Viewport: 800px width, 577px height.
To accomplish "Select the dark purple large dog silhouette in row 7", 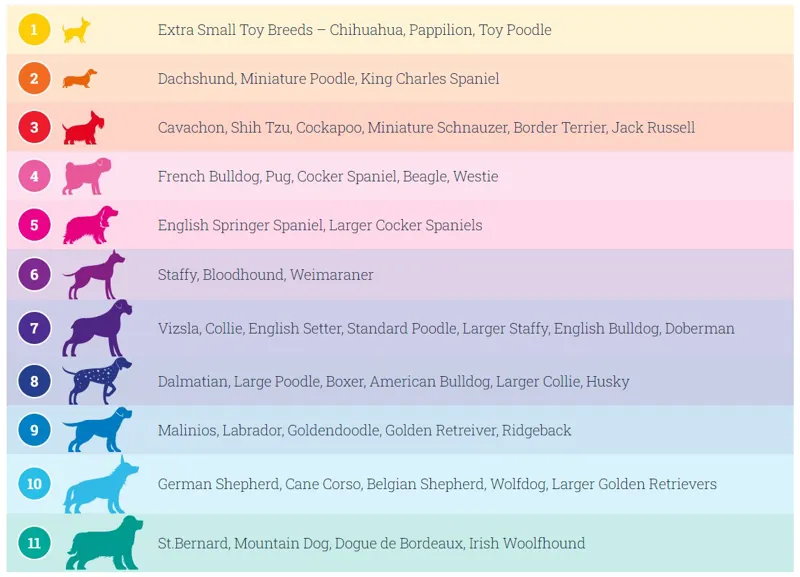I will [x=97, y=328].
